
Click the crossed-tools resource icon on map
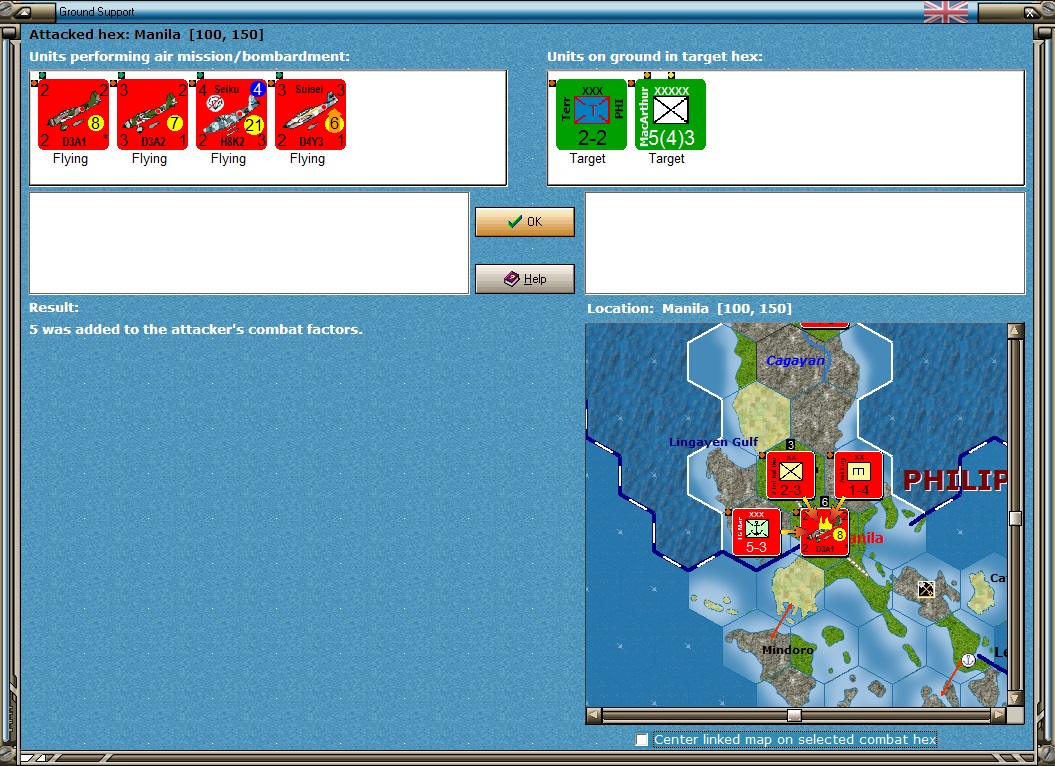coord(926,589)
